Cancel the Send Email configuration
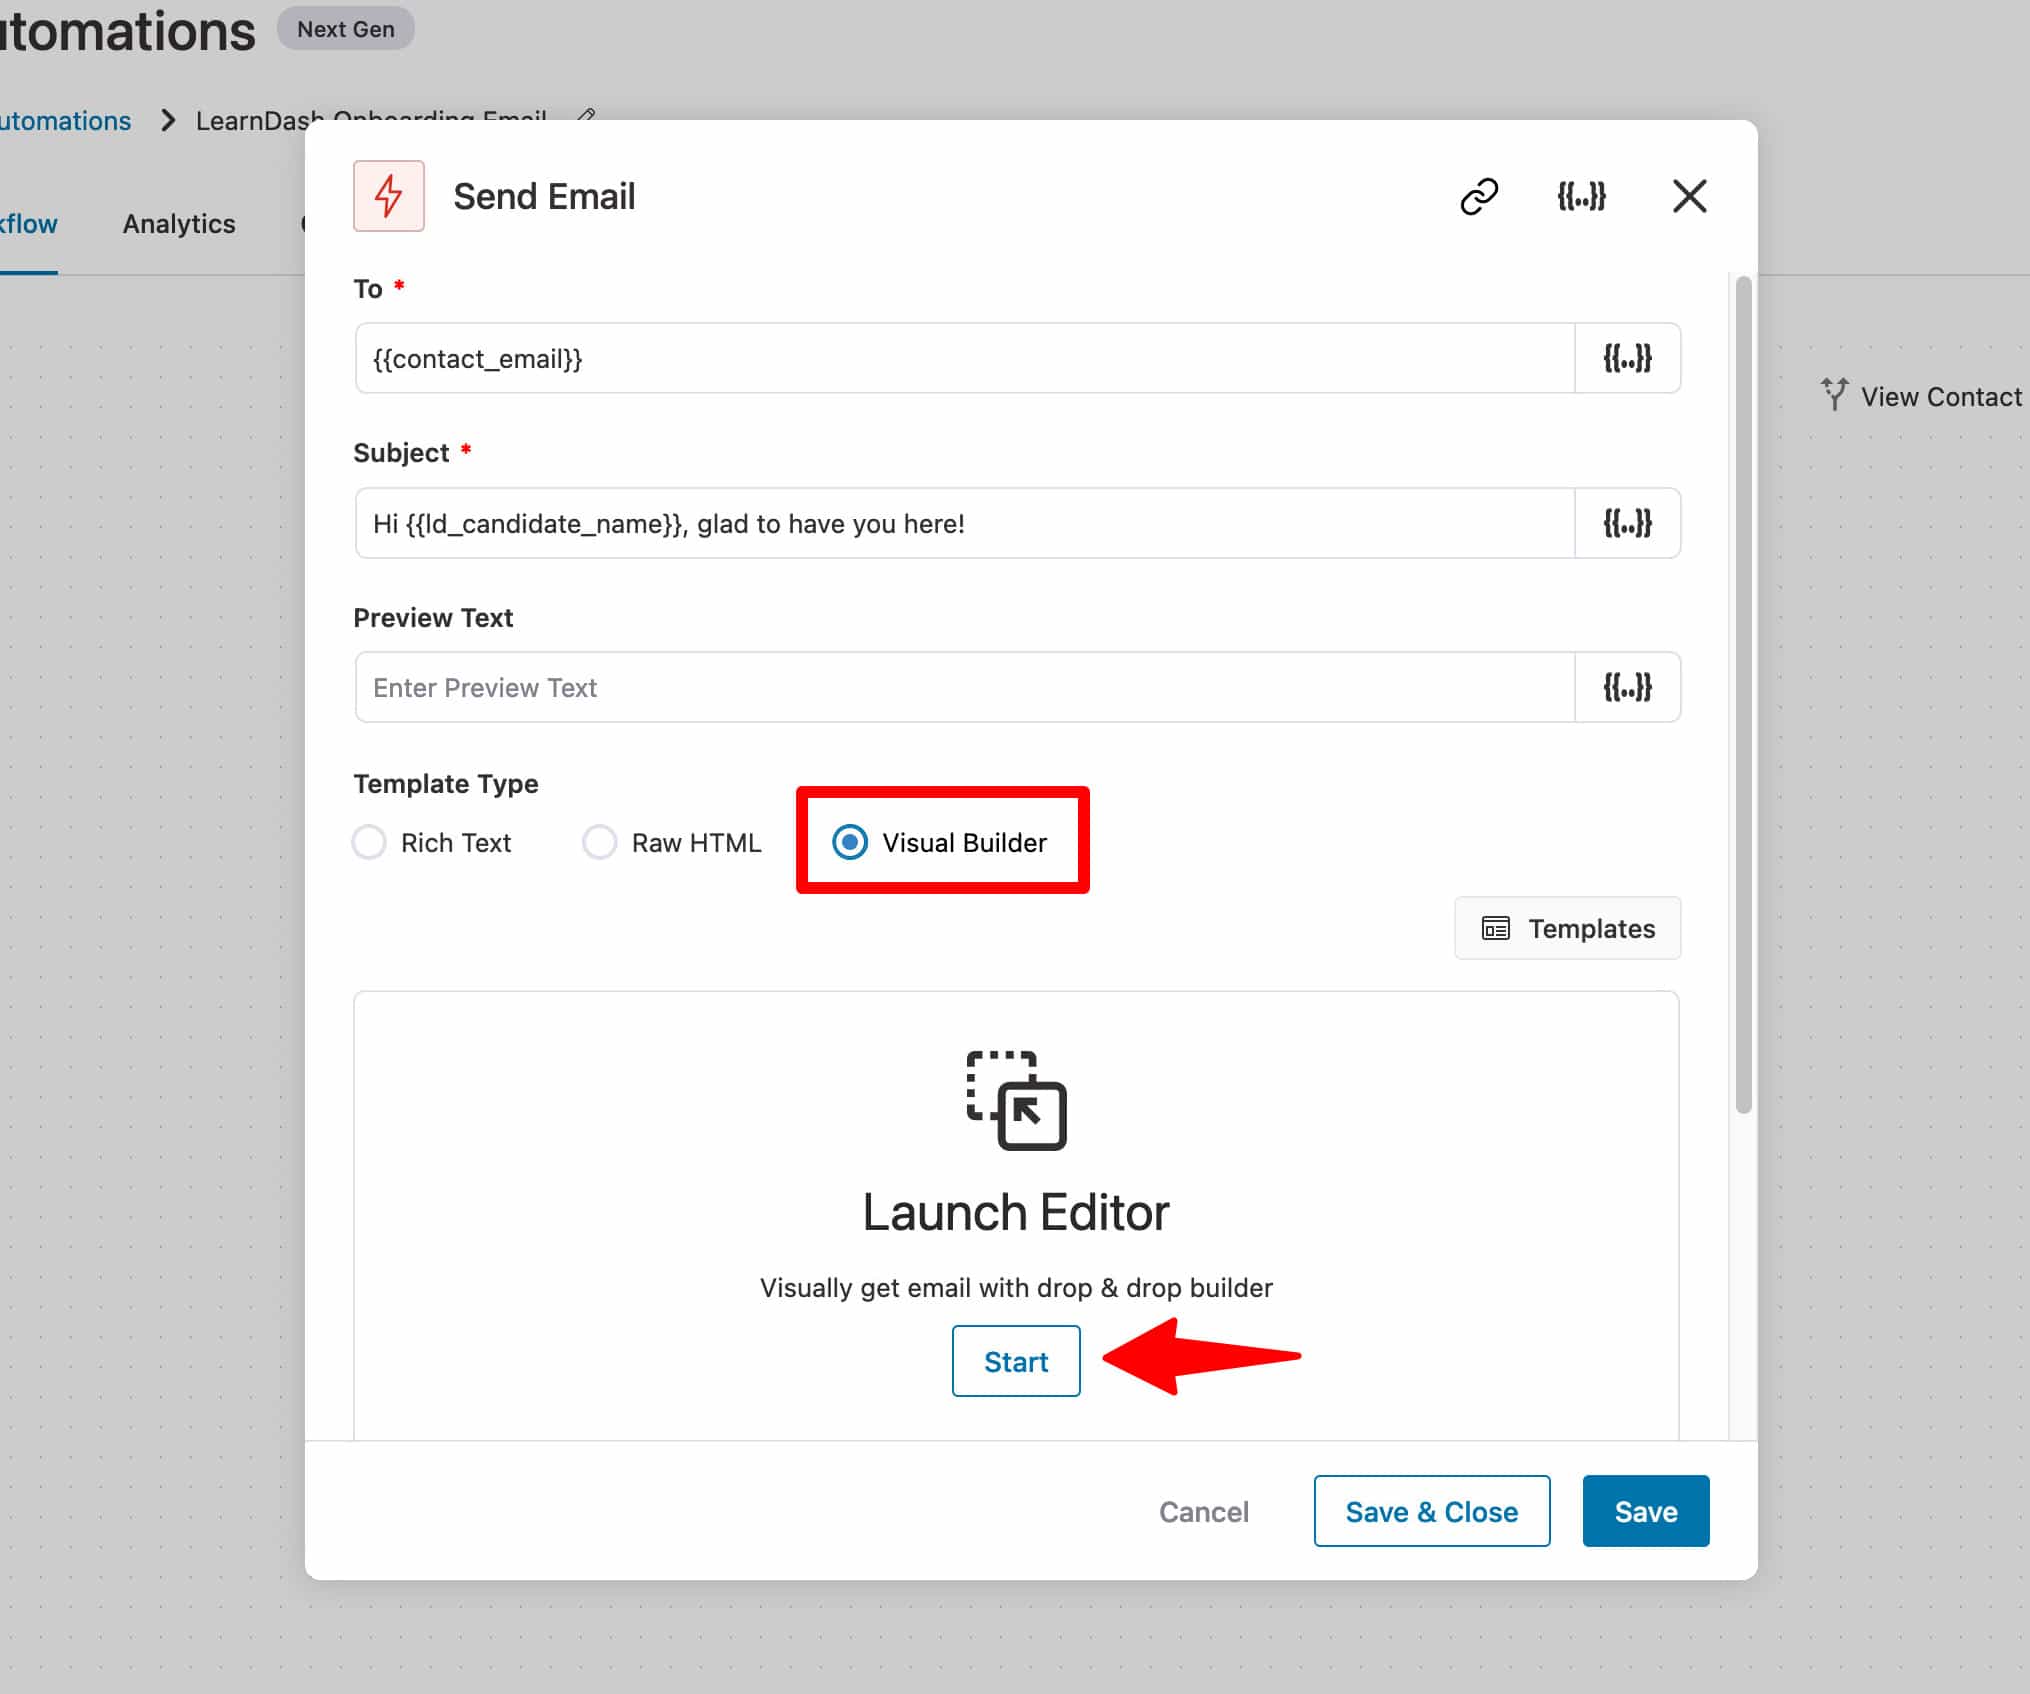 pos(1204,1511)
